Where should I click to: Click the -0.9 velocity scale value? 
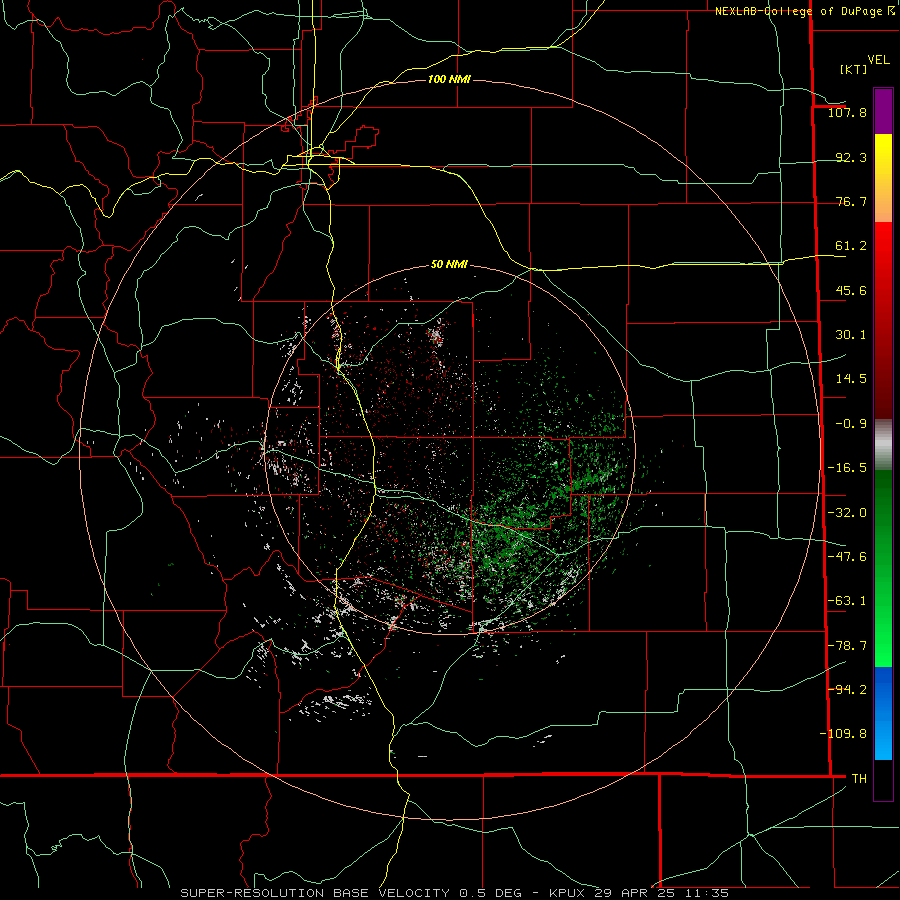pyautogui.click(x=851, y=424)
